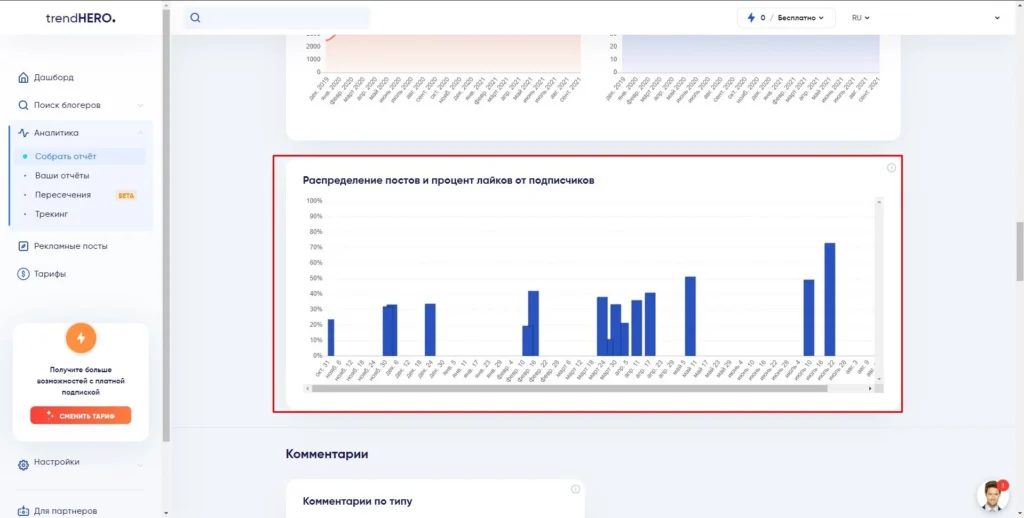Click the trendHERO logo
The height and width of the screenshot is (518, 1024).
[80, 18]
